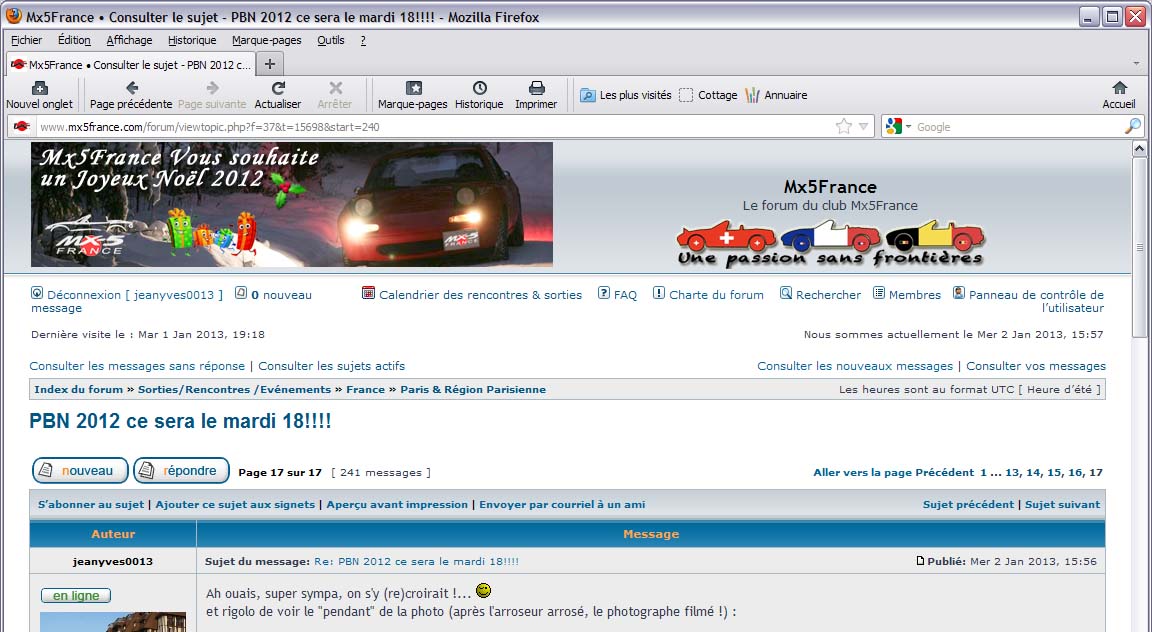Click the topic title PBN 2012 heading
Screen dimensions: 1152x632
(x=180, y=421)
